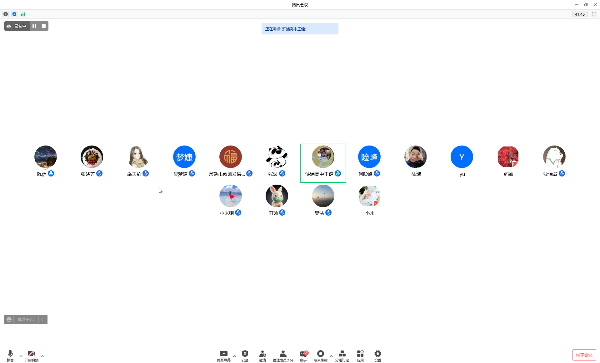Viewport: 600px width, 363px height.
Task: Open the settings gear in bottom toolbar
Action: [378, 355]
